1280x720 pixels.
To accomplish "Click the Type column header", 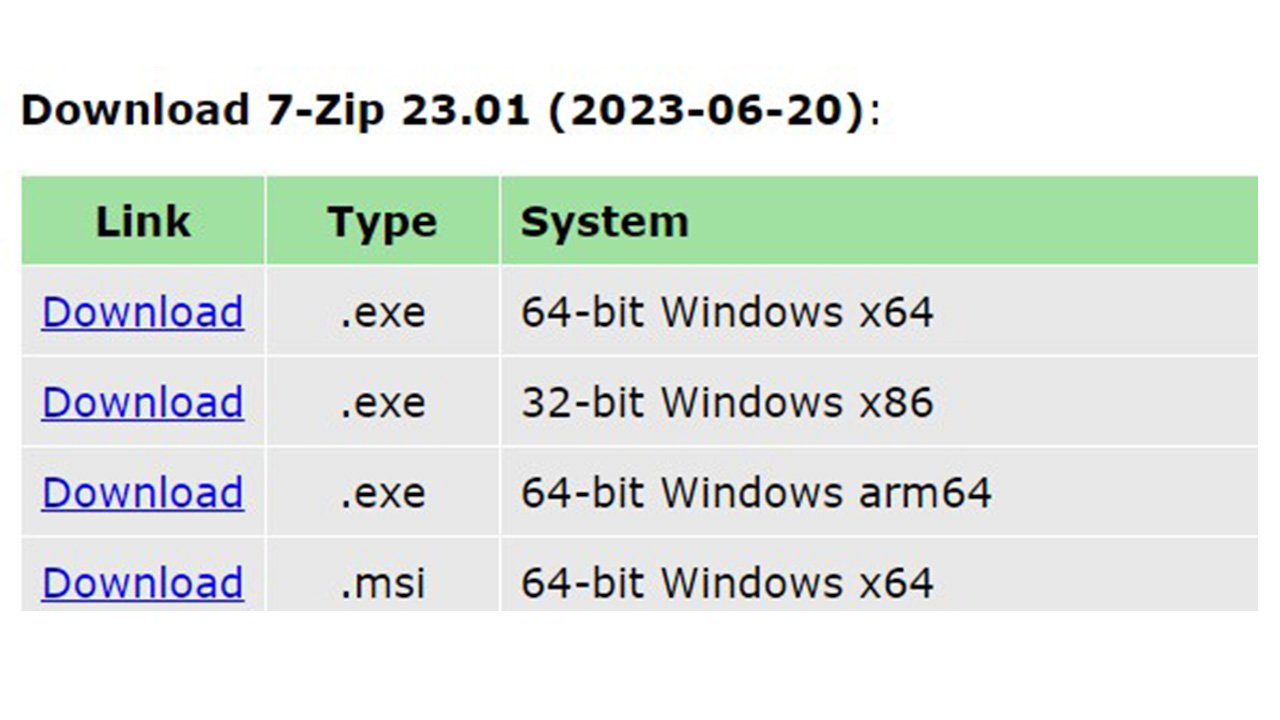I will click(x=382, y=222).
